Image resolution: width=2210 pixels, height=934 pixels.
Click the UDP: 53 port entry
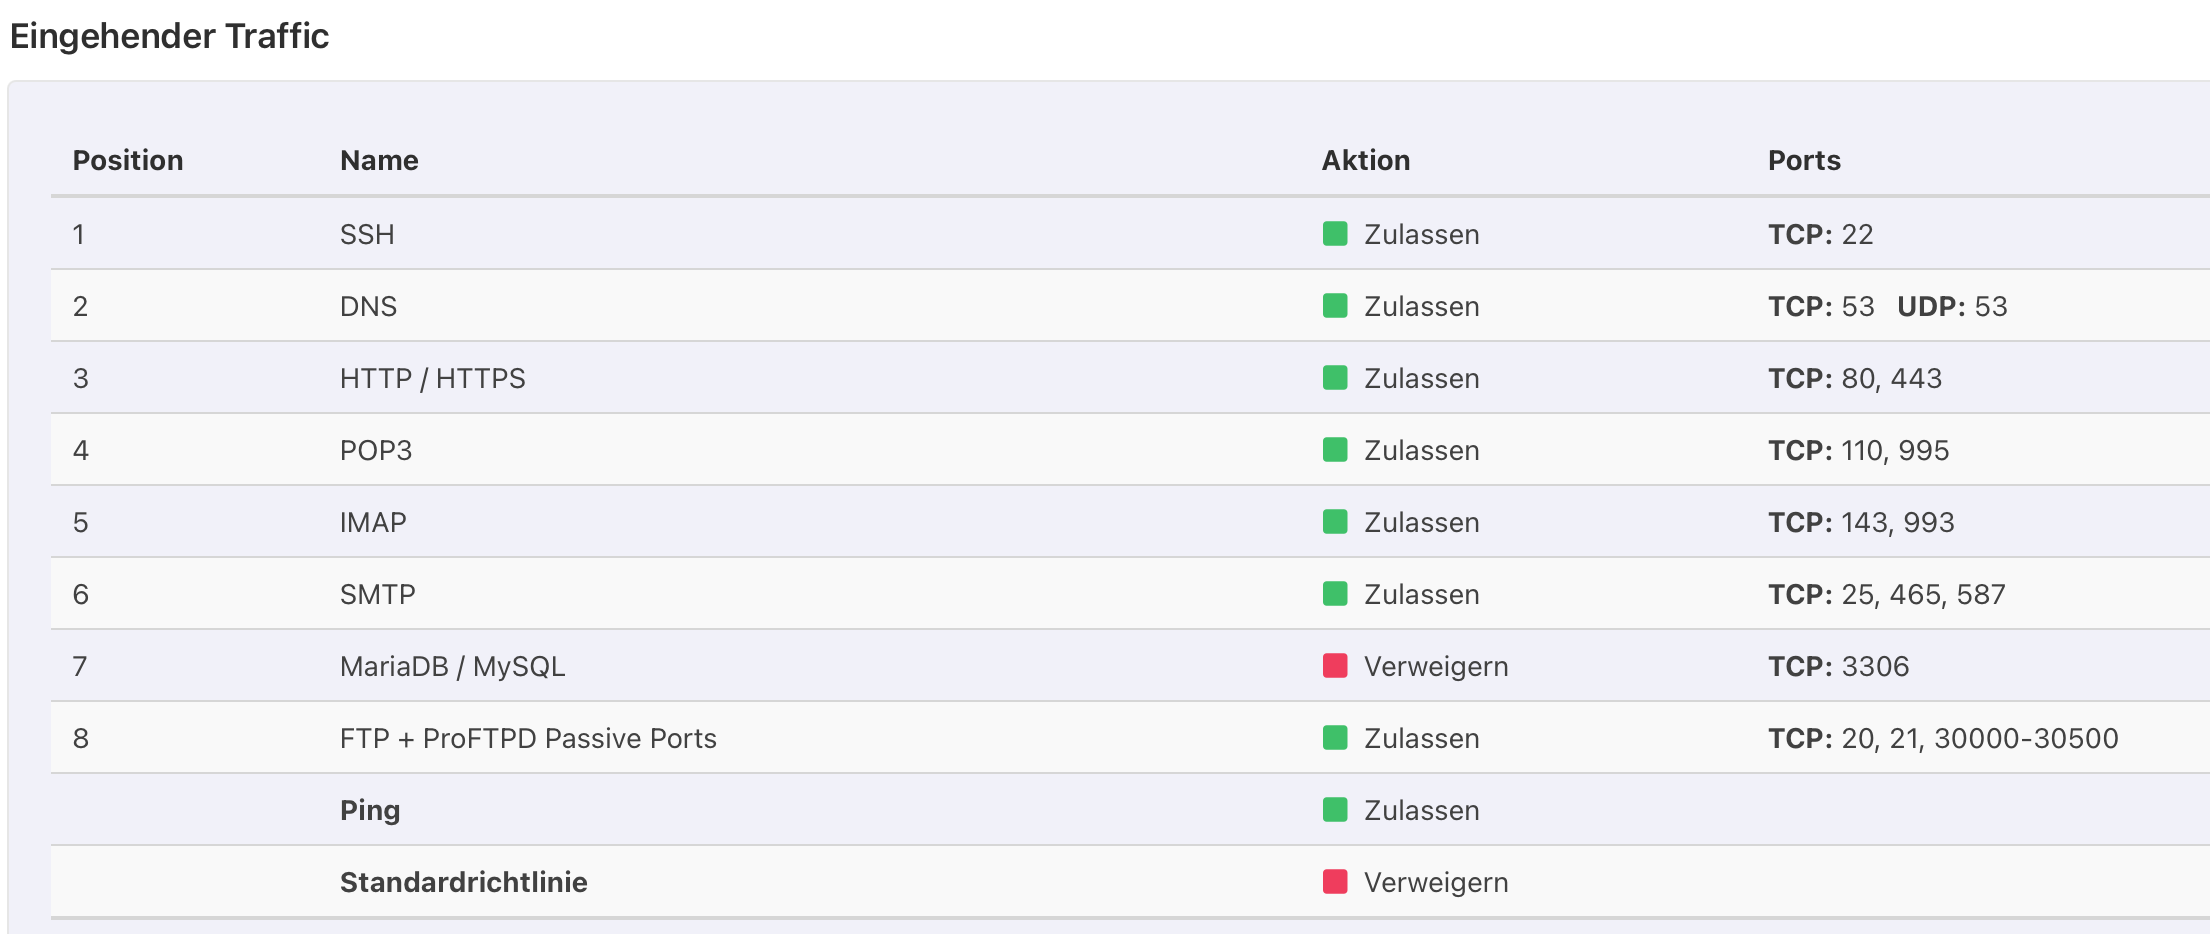(x=1952, y=306)
